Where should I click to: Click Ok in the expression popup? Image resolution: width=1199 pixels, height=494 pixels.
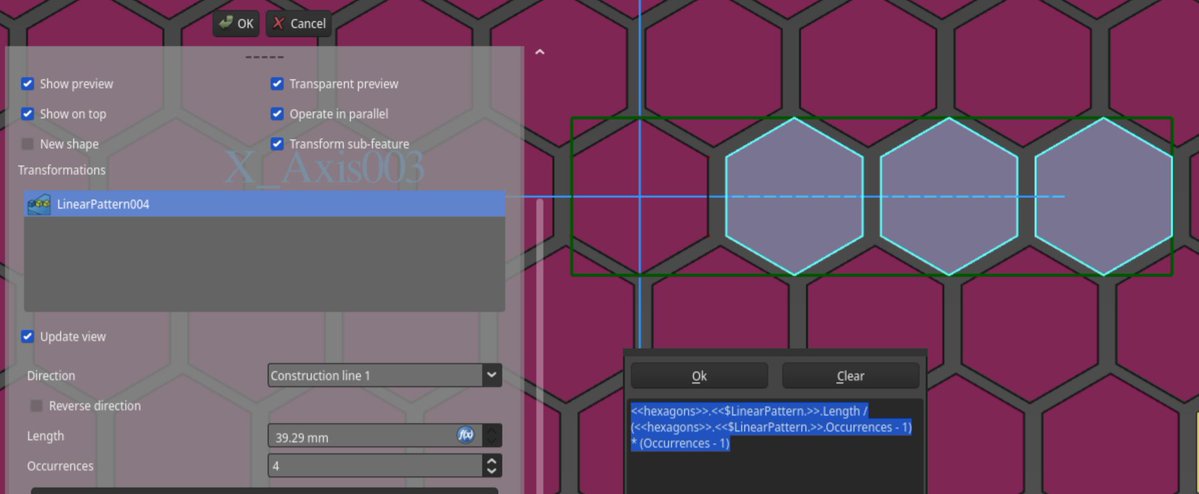pos(699,376)
